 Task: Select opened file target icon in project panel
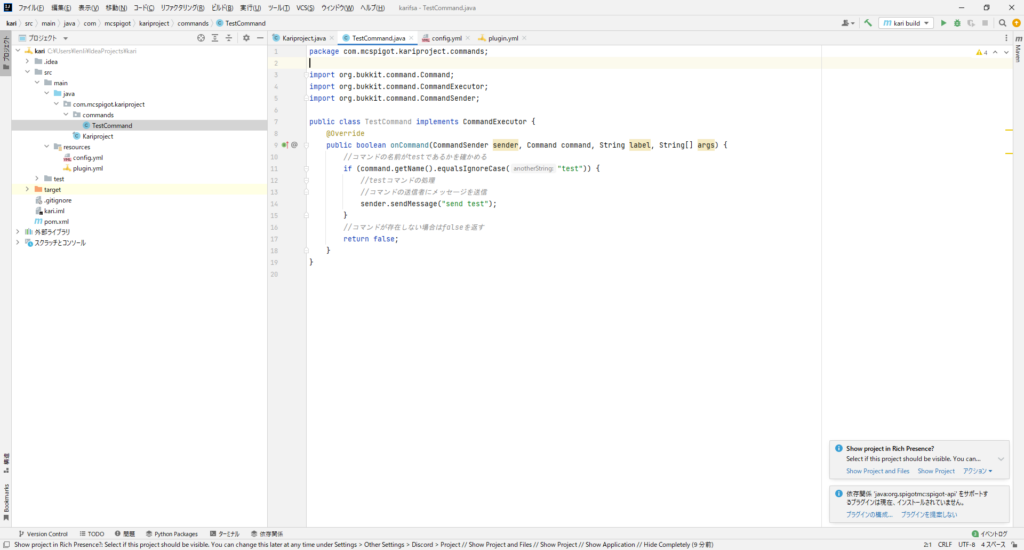(201, 38)
